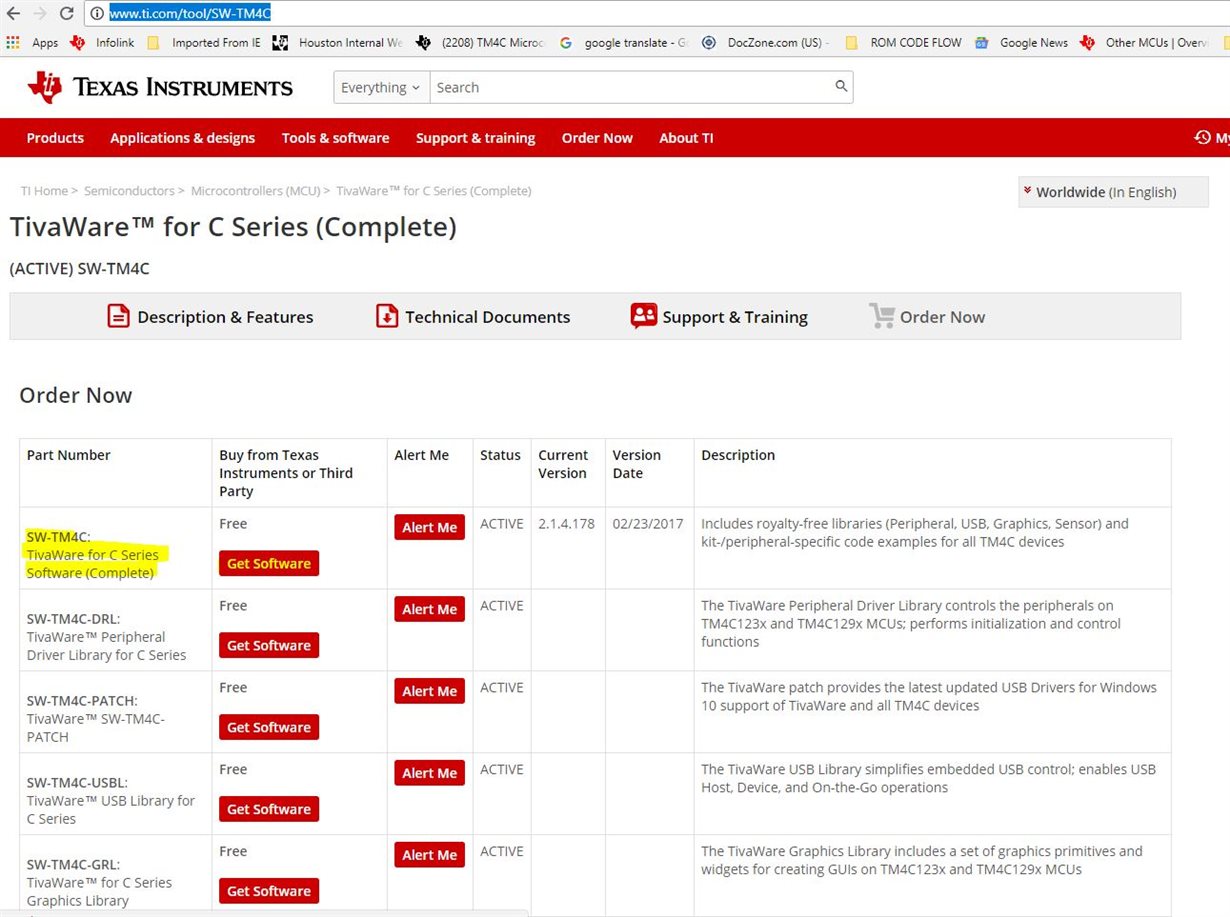Screen dimensions: 1230x917
Task: Open the Other MCUs bookmark
Action: click(x=1145, y=43)
